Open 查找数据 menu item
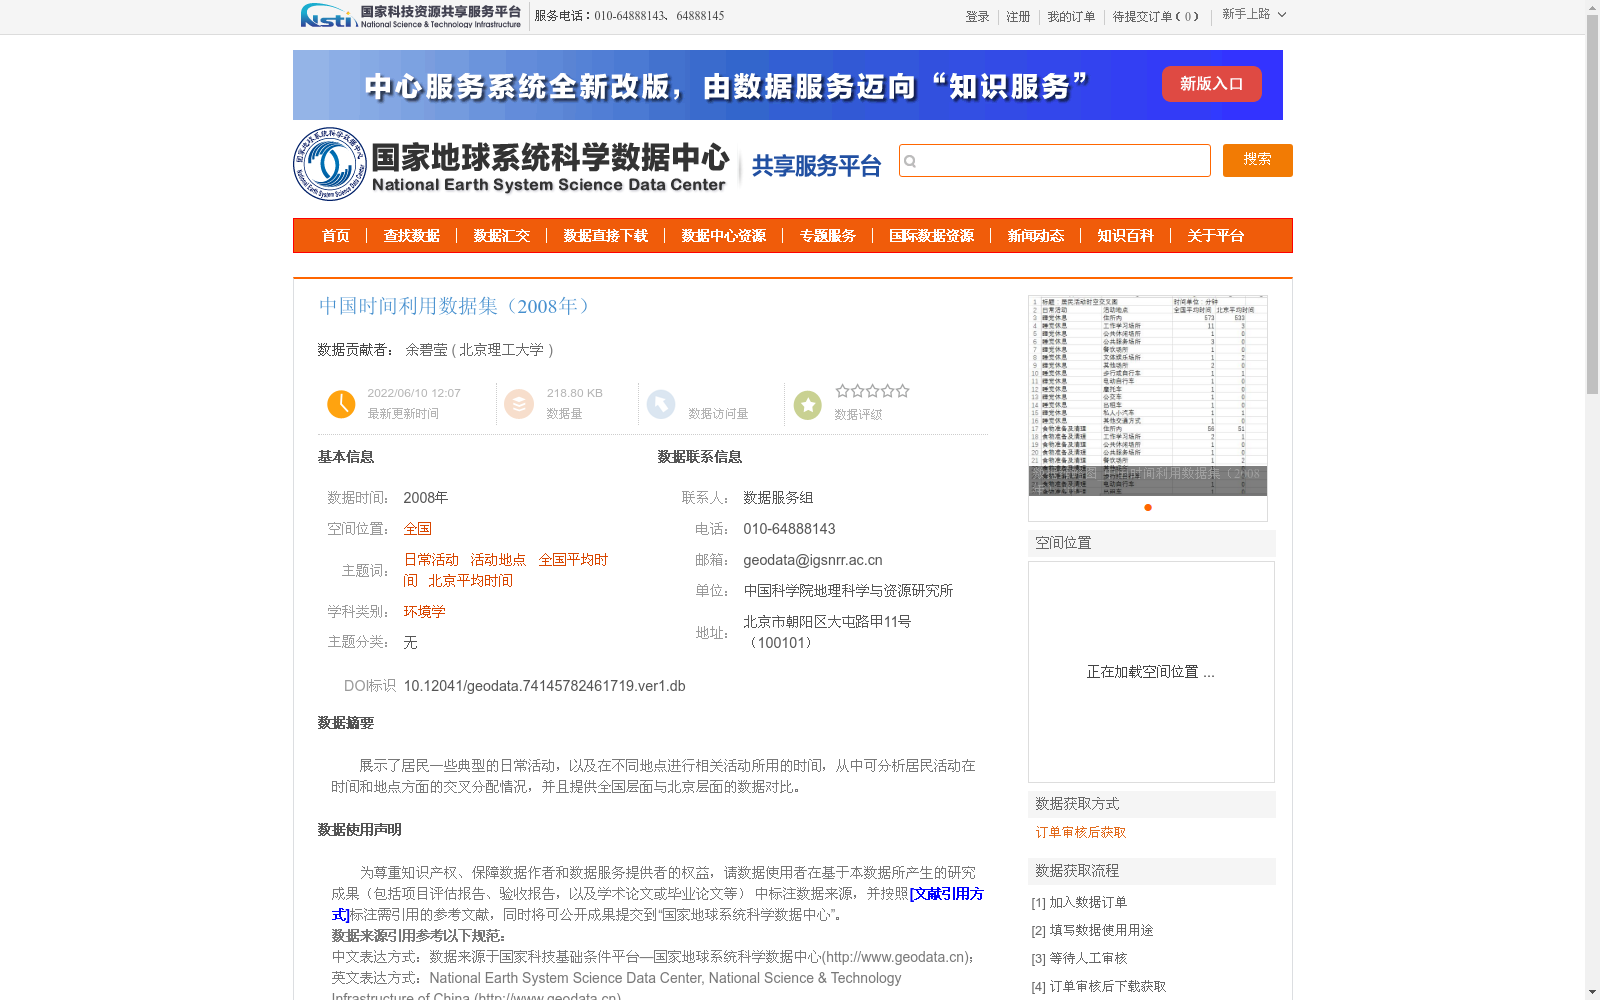Screen dimensions: 1600x1000 pyautogui.click(x=412, y=236)
